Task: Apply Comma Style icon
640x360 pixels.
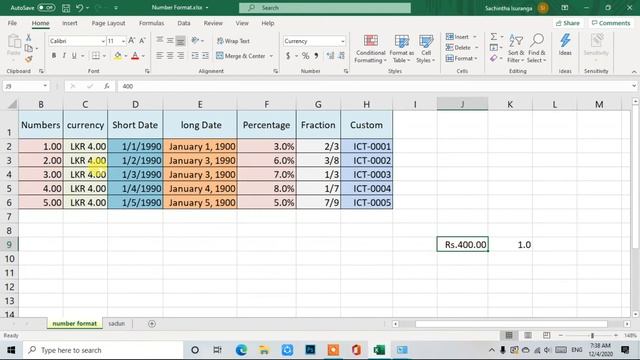Action: (316, 56)
